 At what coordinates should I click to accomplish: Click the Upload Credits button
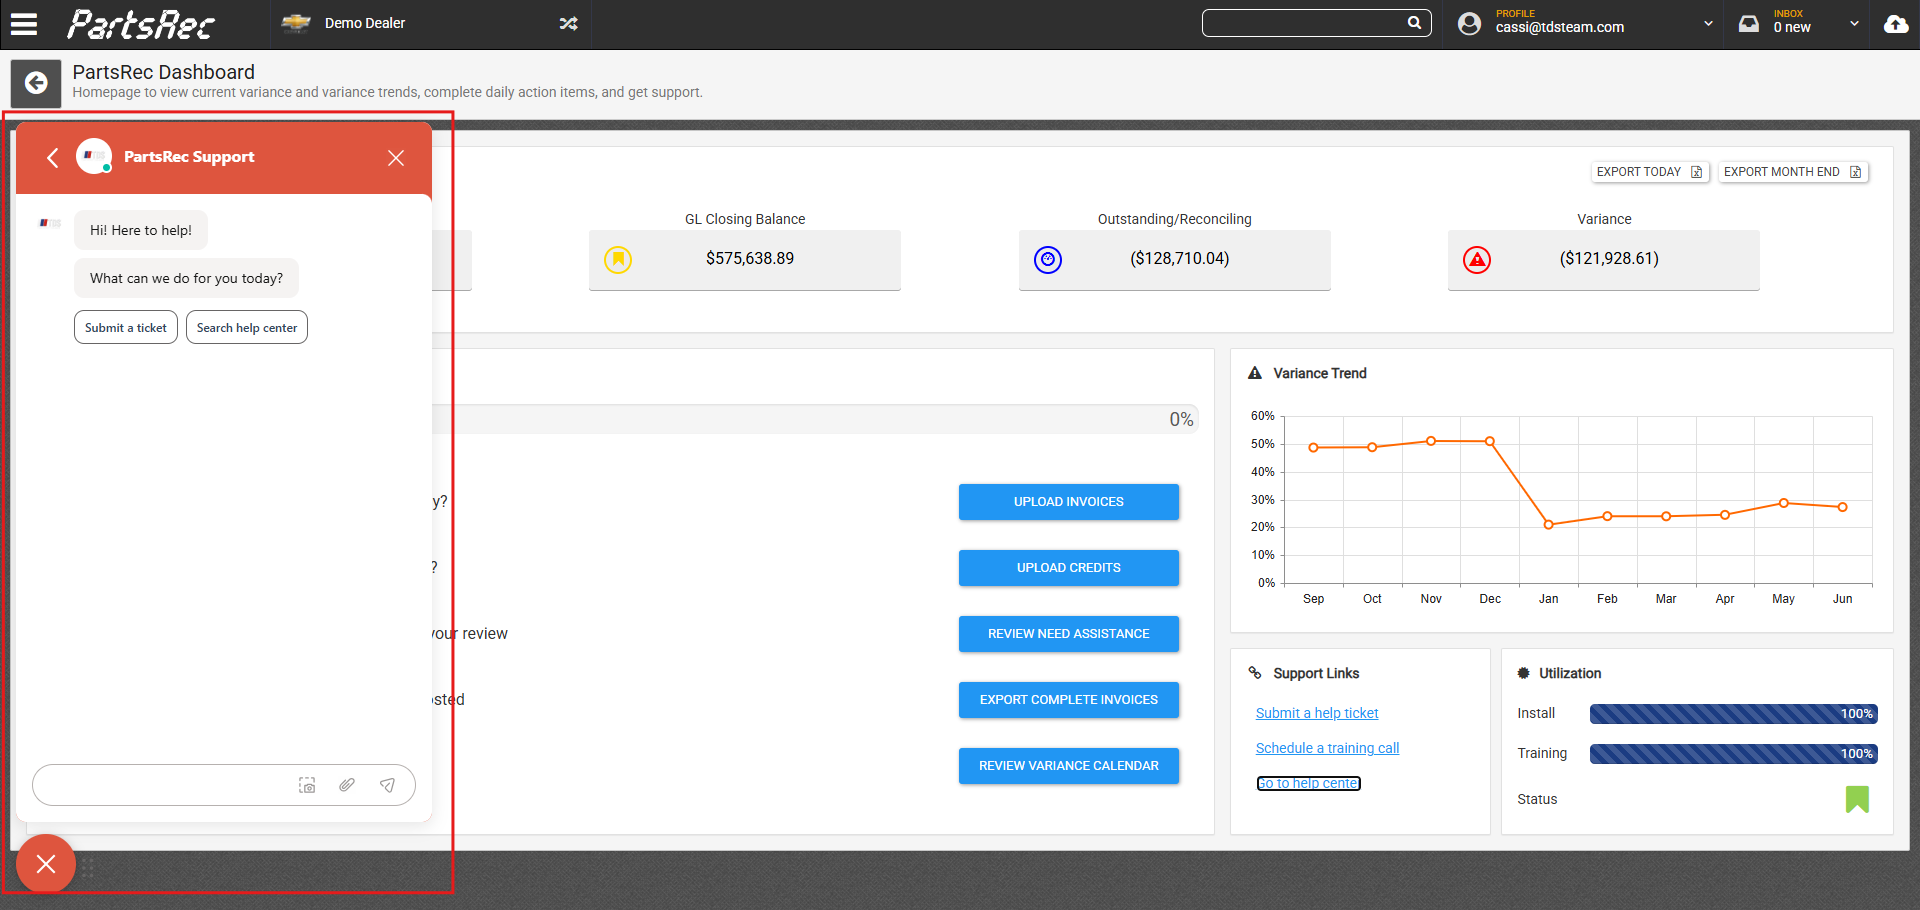(x=1069, y=568)
